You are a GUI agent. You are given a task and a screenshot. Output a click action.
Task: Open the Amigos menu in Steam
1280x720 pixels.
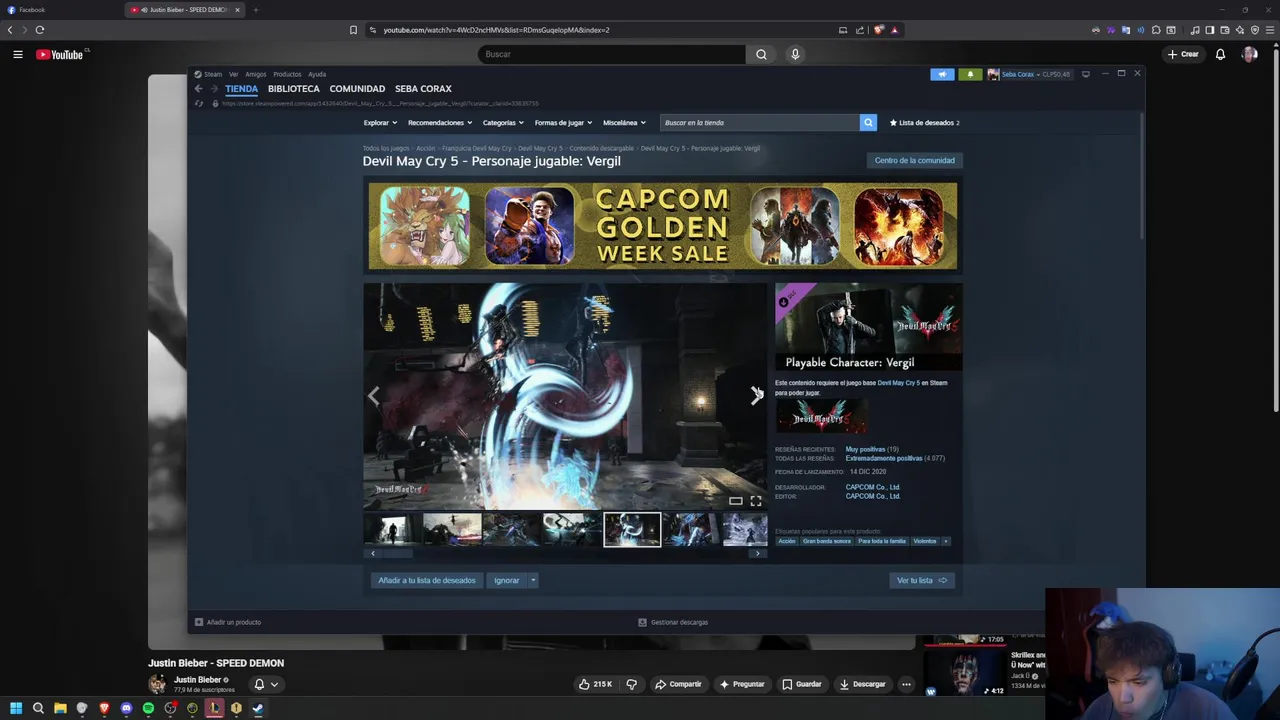tap(255, 74)
